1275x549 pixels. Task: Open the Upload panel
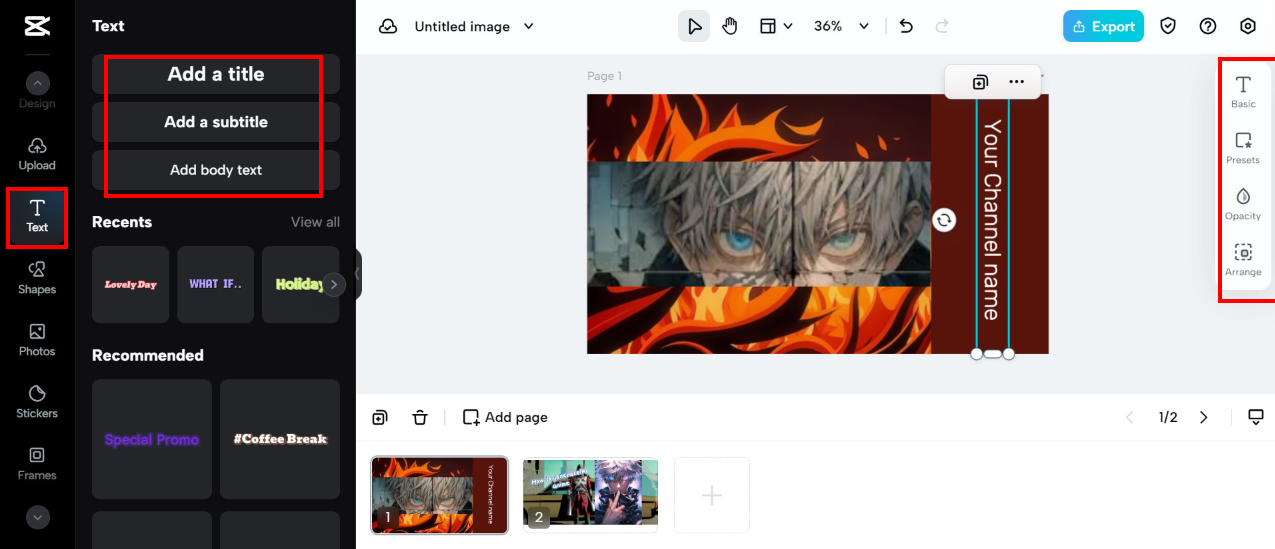37,154
